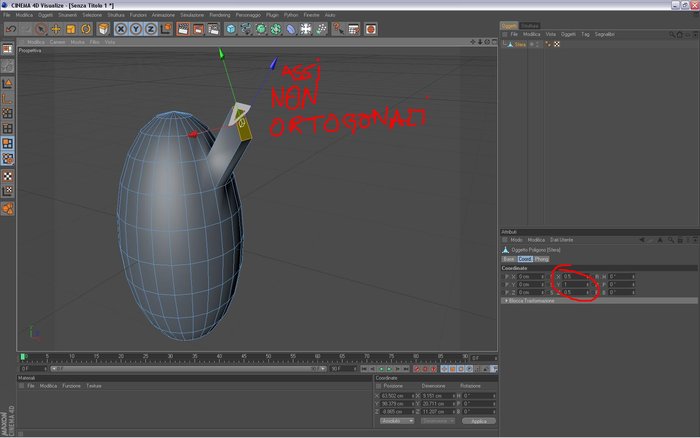Open the Texture menu in Material manager
The width and height of the screenshot is (700, 438).
tap(94, 386)
